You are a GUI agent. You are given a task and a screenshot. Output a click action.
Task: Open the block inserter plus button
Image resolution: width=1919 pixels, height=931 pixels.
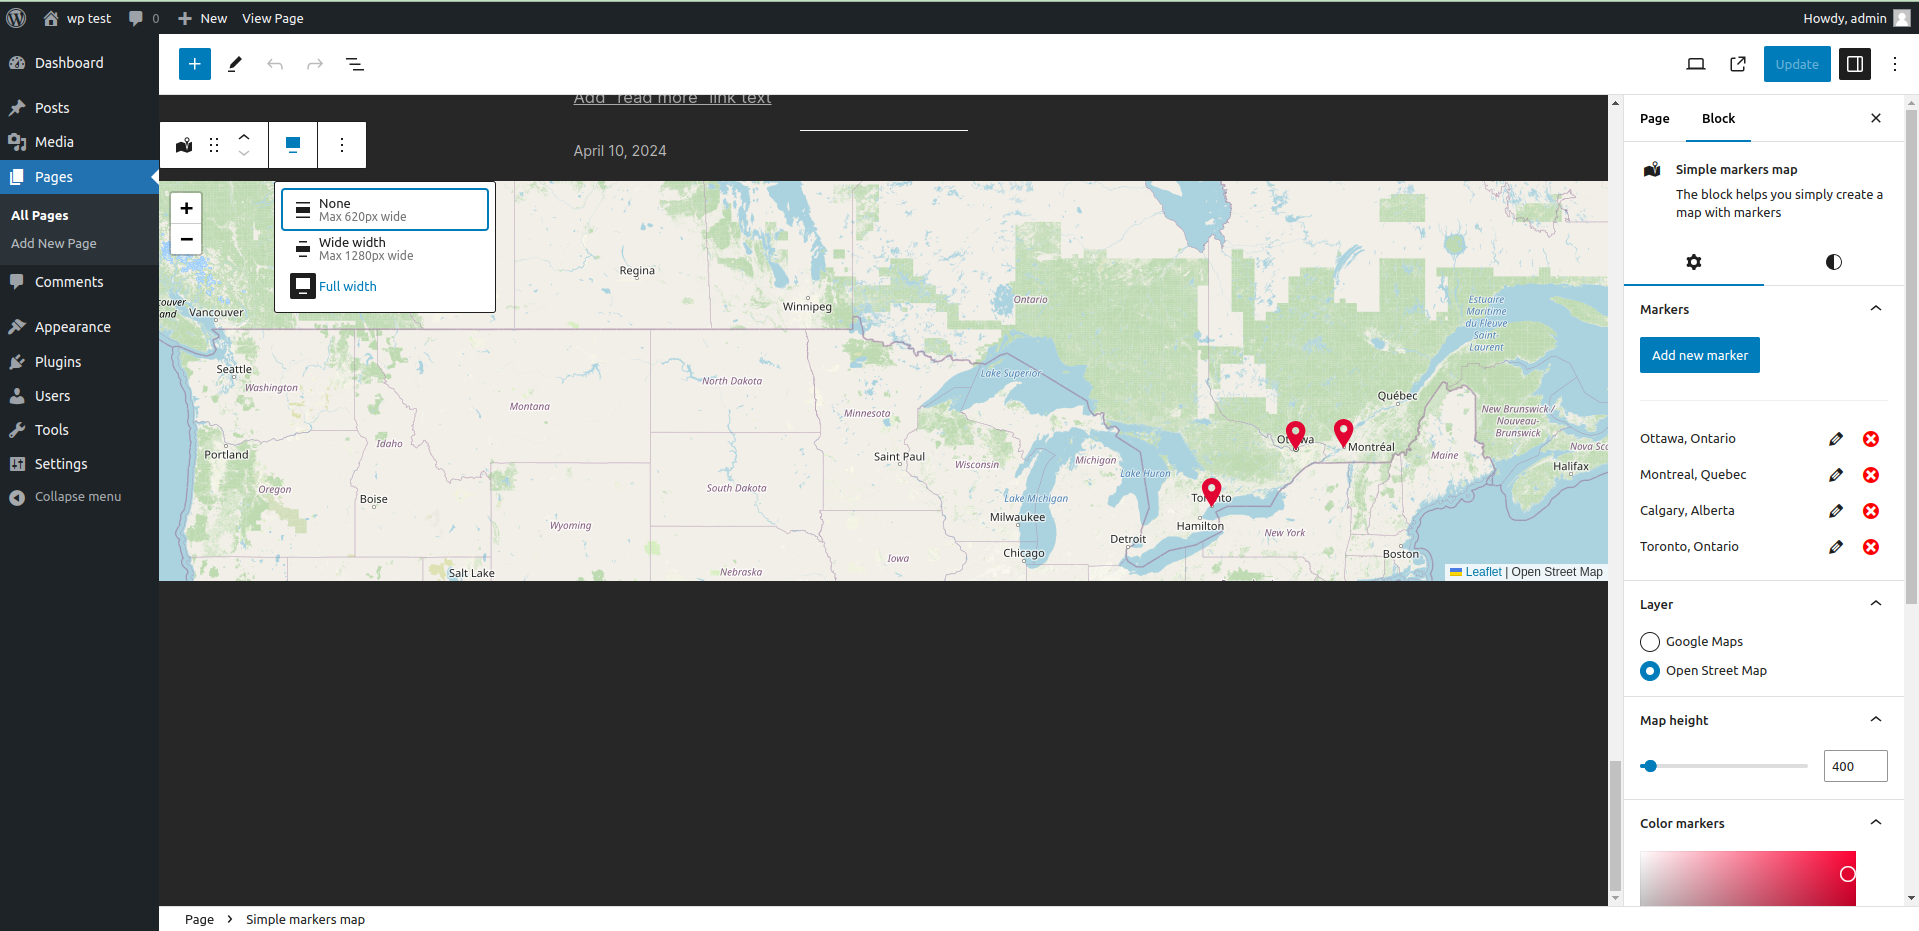[195, 64]
